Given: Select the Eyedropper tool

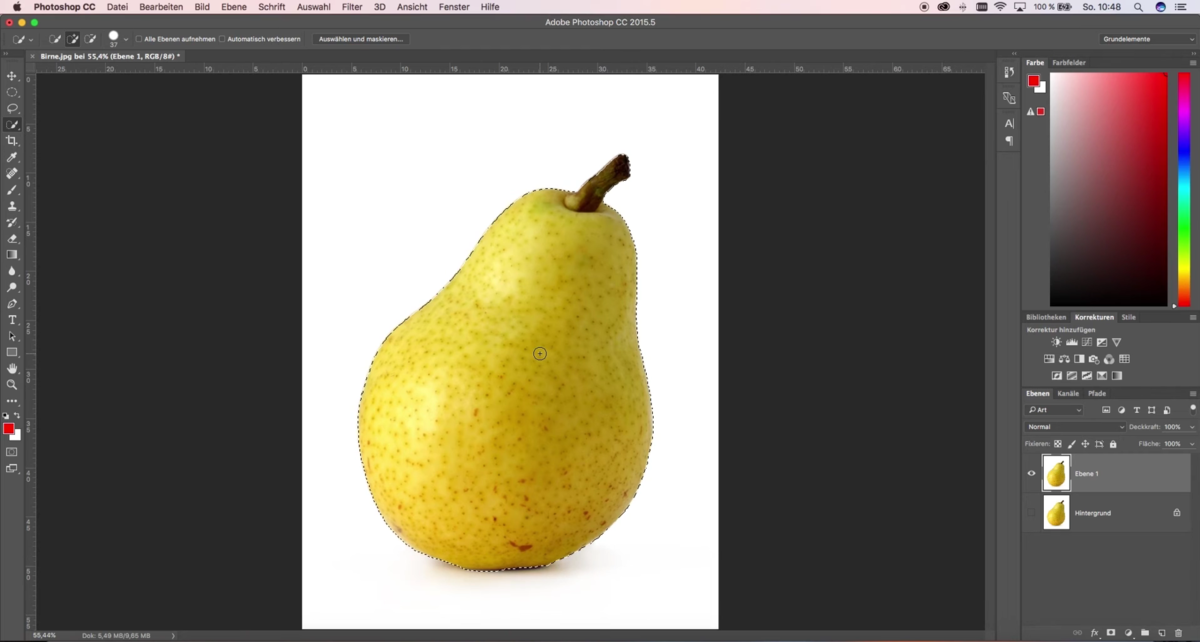Looking at the screenshot, I should [12, 157].
